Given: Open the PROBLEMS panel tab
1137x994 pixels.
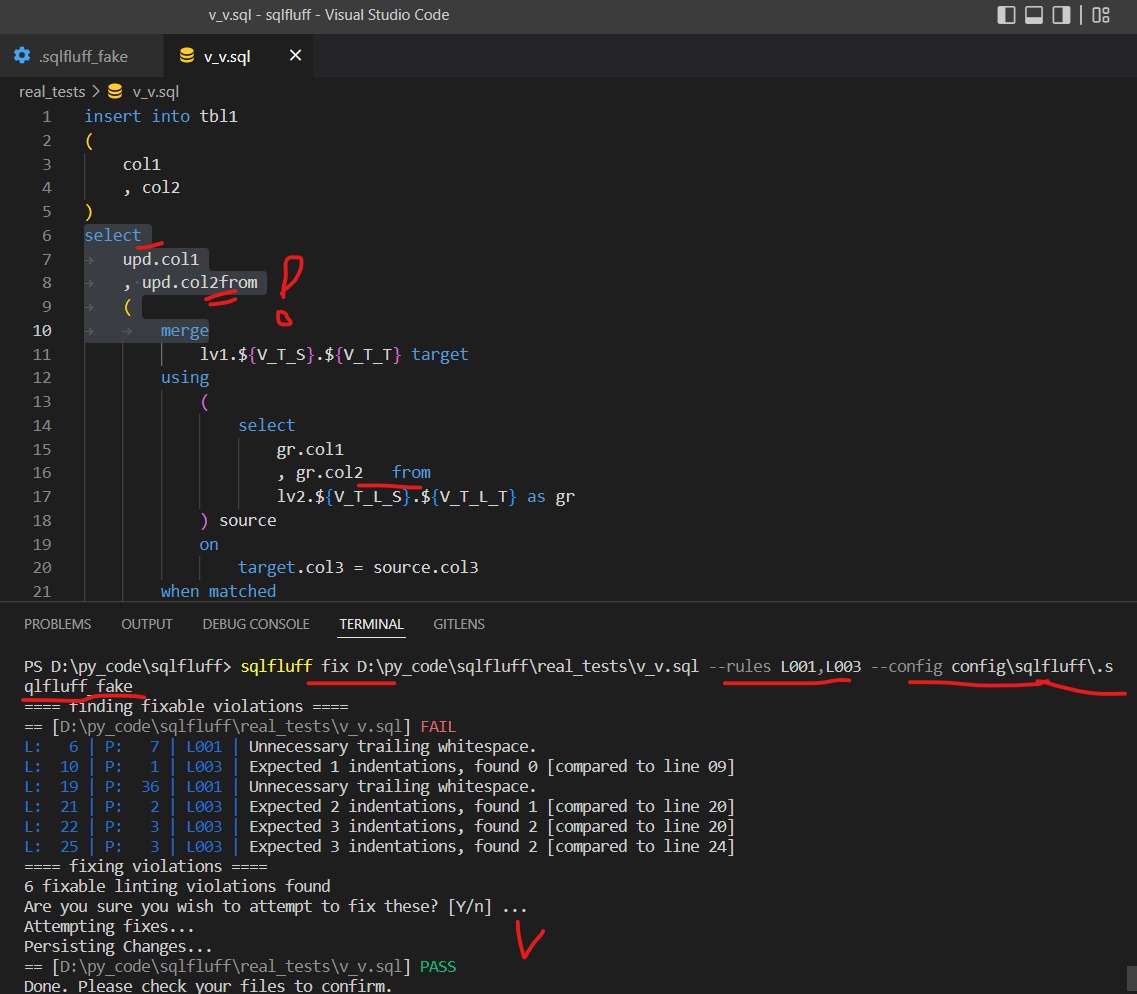Looking at the screenshot, I should coord(57,624).
